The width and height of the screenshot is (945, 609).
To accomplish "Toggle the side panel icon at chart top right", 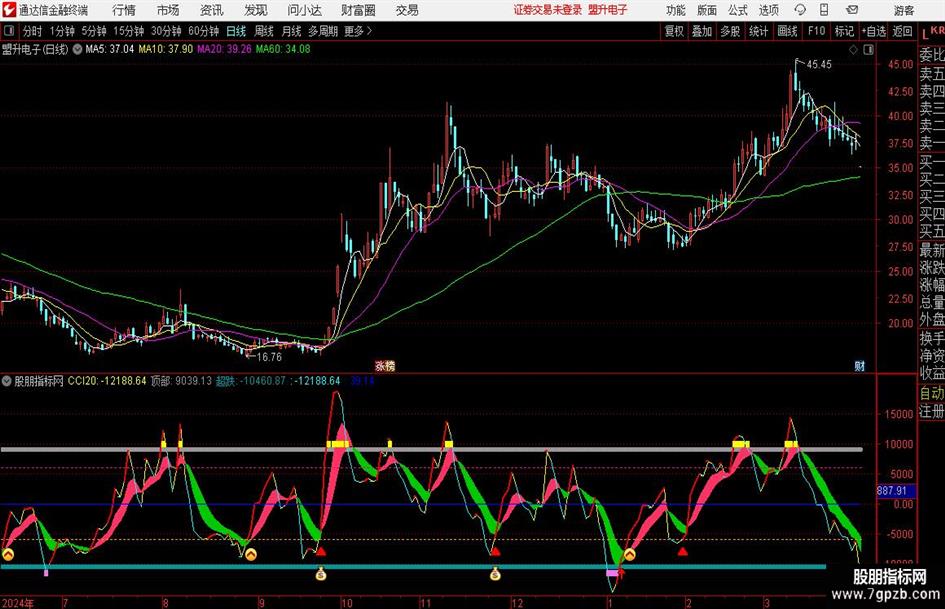I will coord(868,50).
